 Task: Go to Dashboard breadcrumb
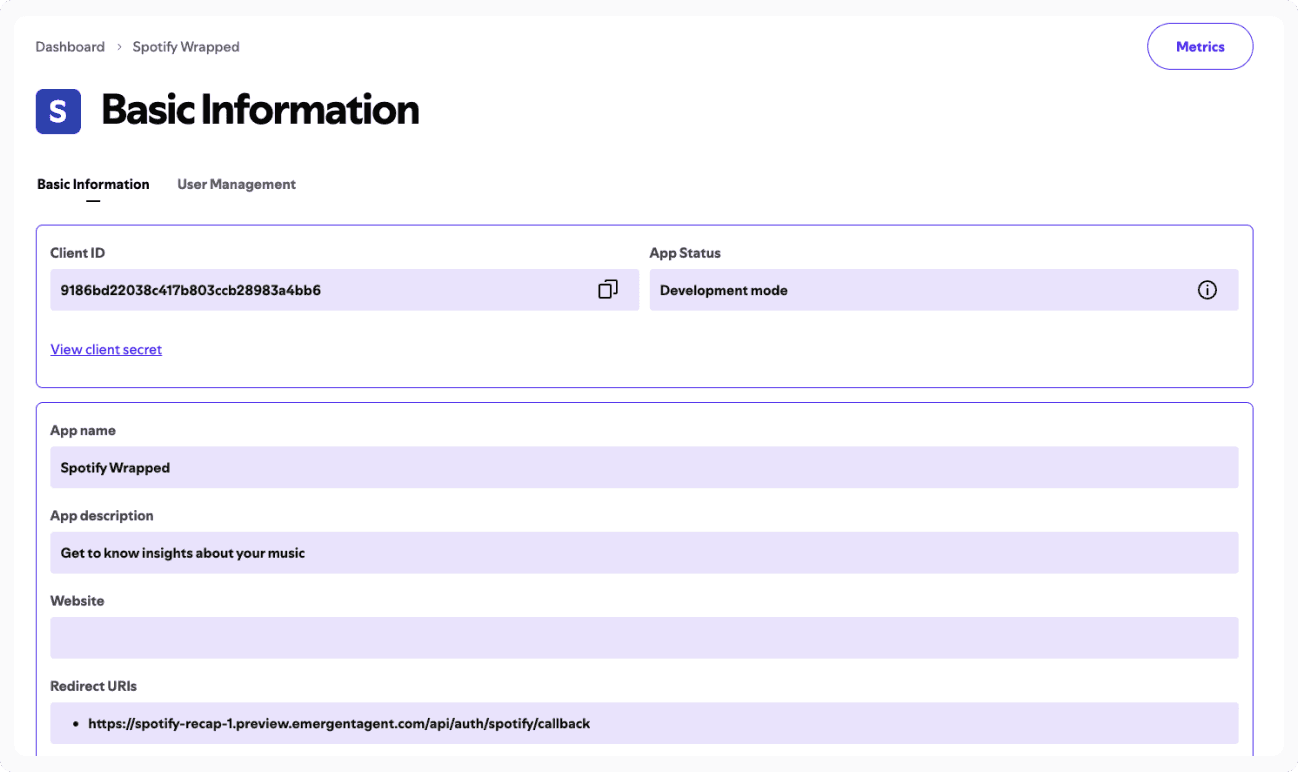tap(70, 47)
